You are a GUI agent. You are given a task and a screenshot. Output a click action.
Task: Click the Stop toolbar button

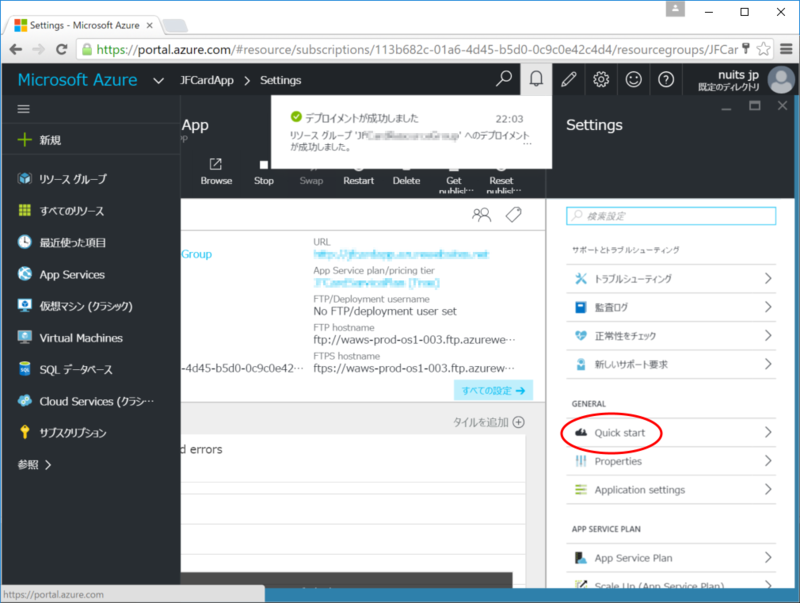(x=264, y=172)
